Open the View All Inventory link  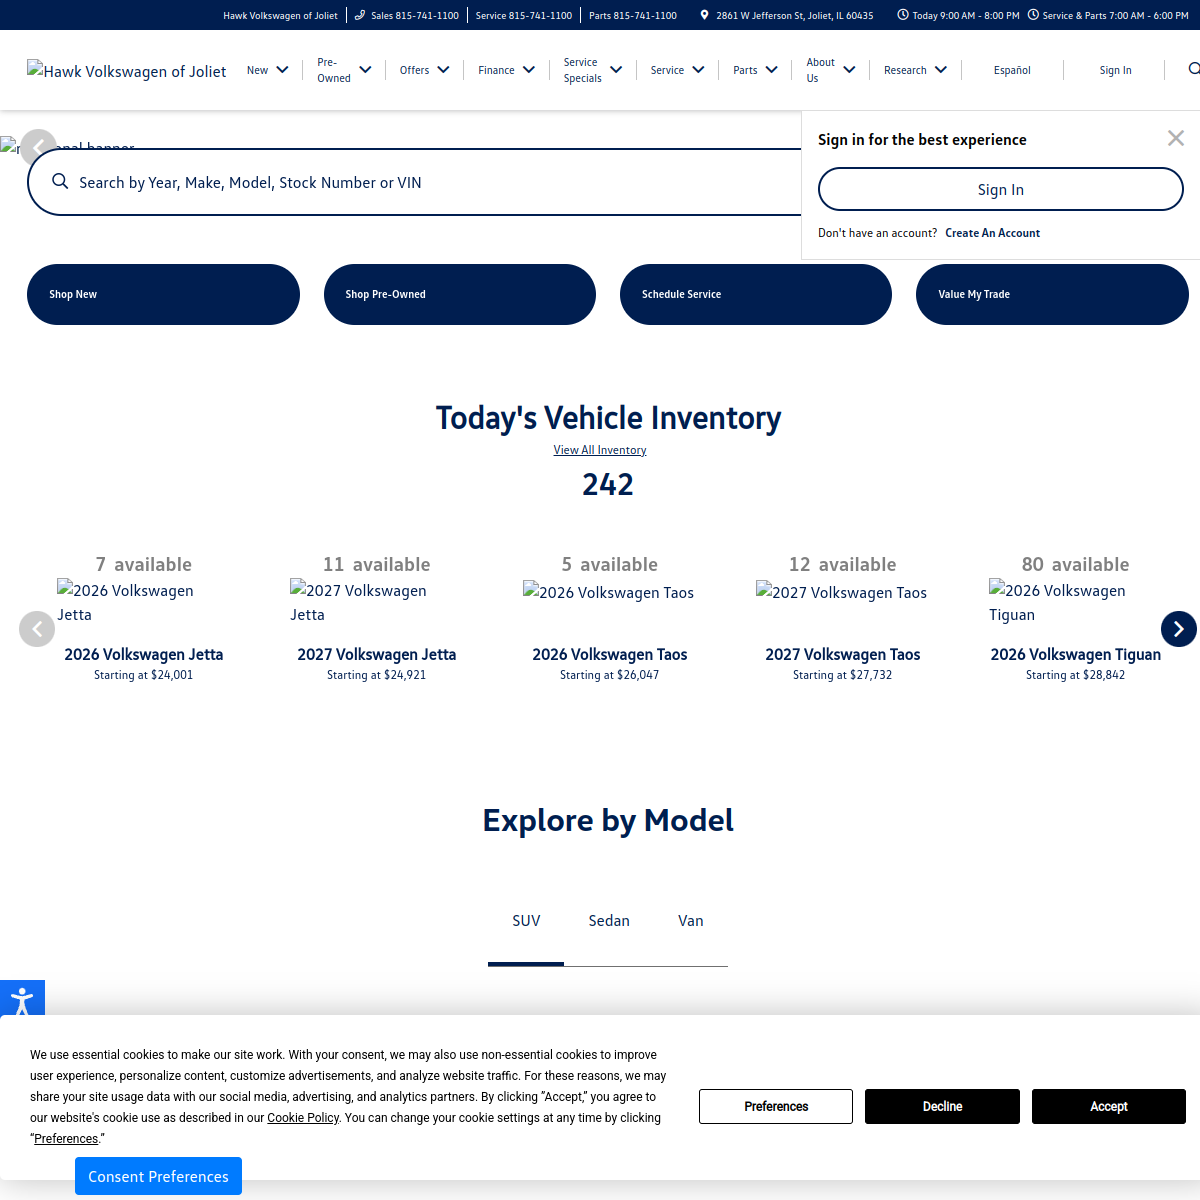pyautogui.click(x=600, y=450)
